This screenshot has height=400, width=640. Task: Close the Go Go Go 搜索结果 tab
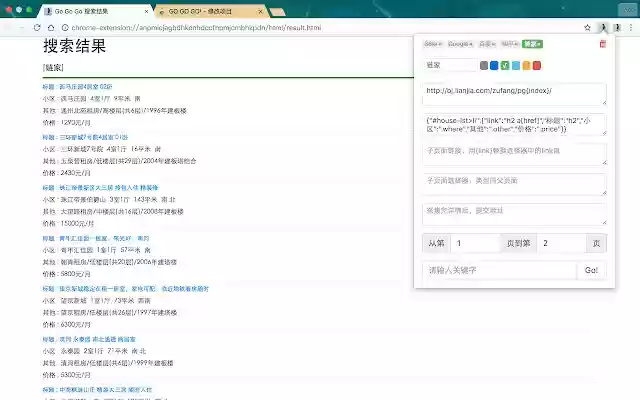pos(147,11)
